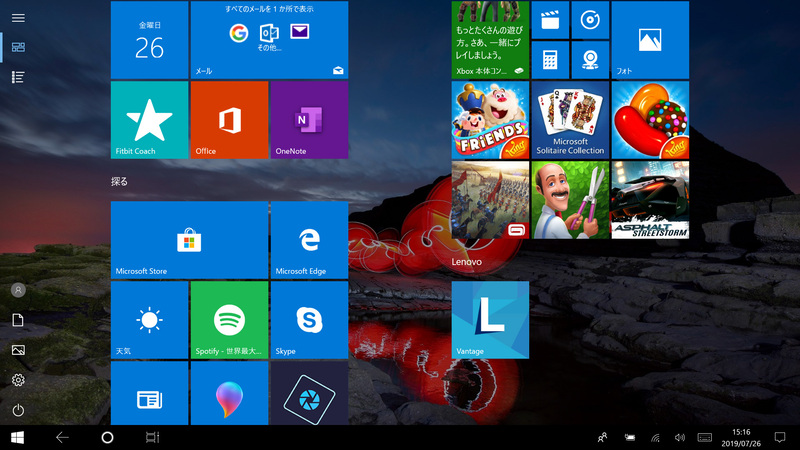The image size is (800, 450).
Task: Open the フォト photos tile
Action: [x=651, y=40]
